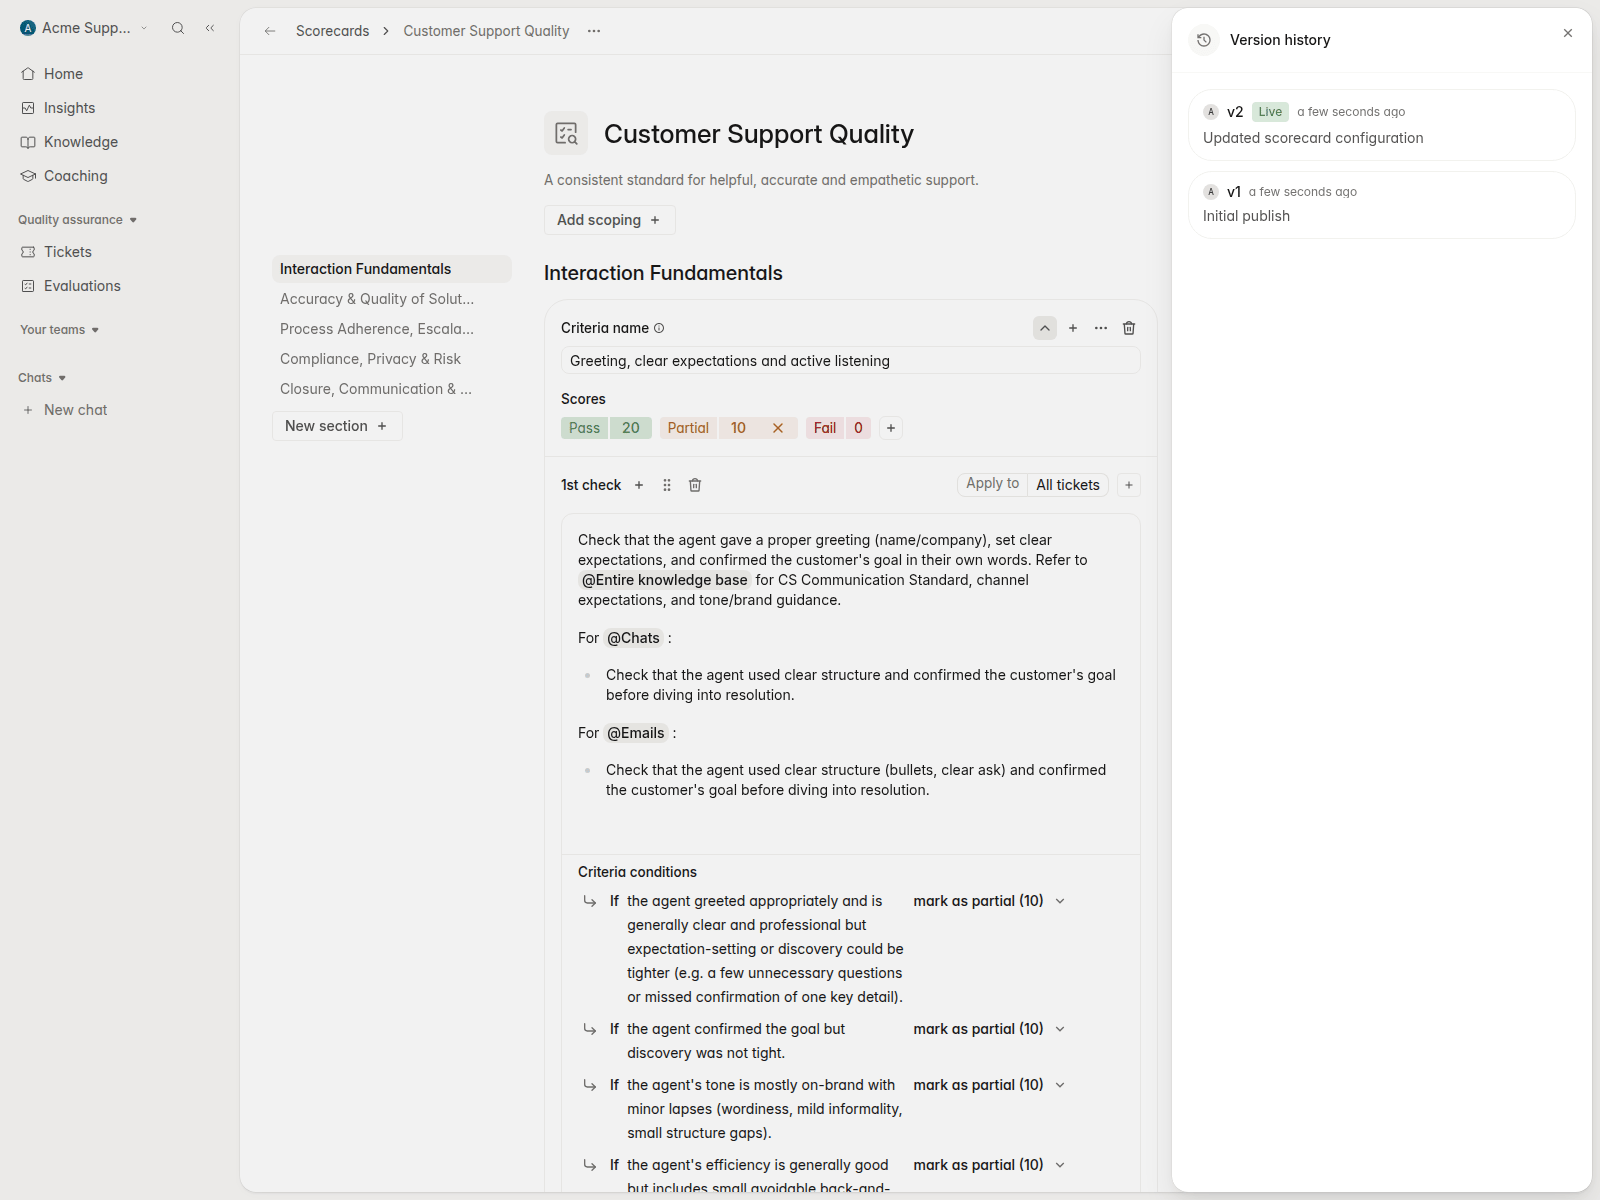Click info icon next to Criteria name
The width and height of the screenshot is (1600, 1200).
(659, 328)
